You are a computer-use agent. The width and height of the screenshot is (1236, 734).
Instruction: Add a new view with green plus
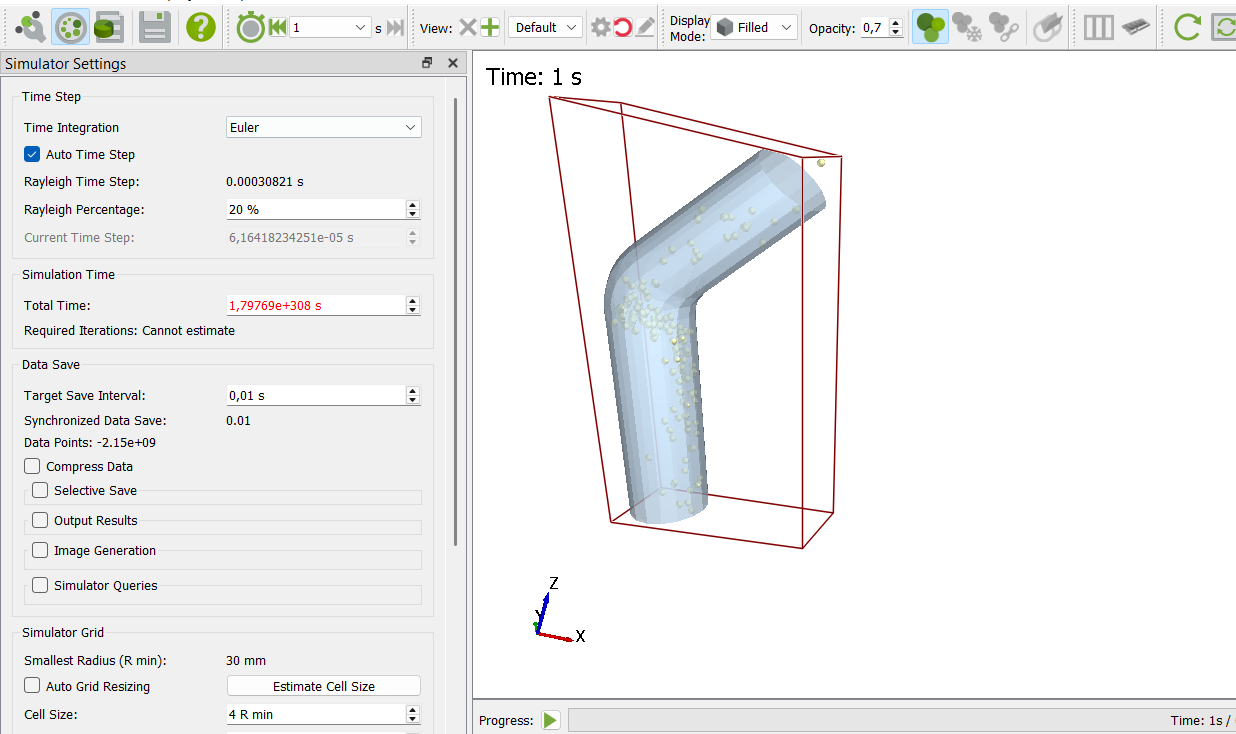point(490,28)
